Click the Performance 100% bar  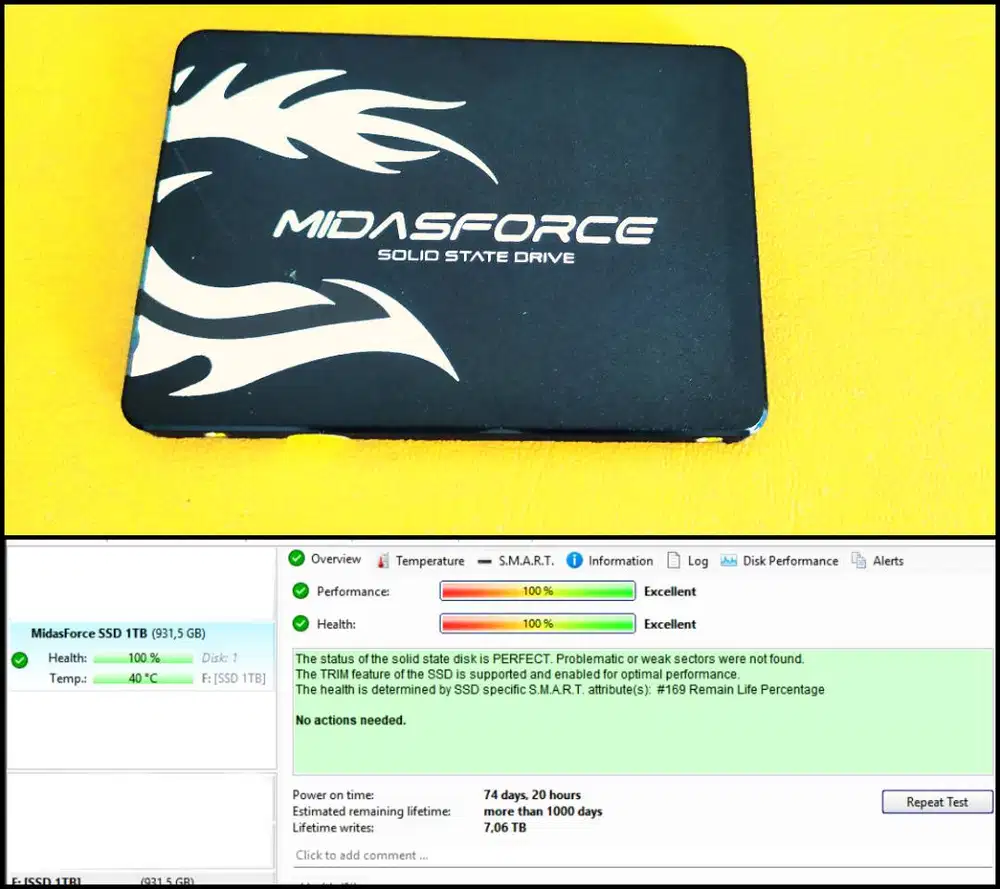click(538, 591)
